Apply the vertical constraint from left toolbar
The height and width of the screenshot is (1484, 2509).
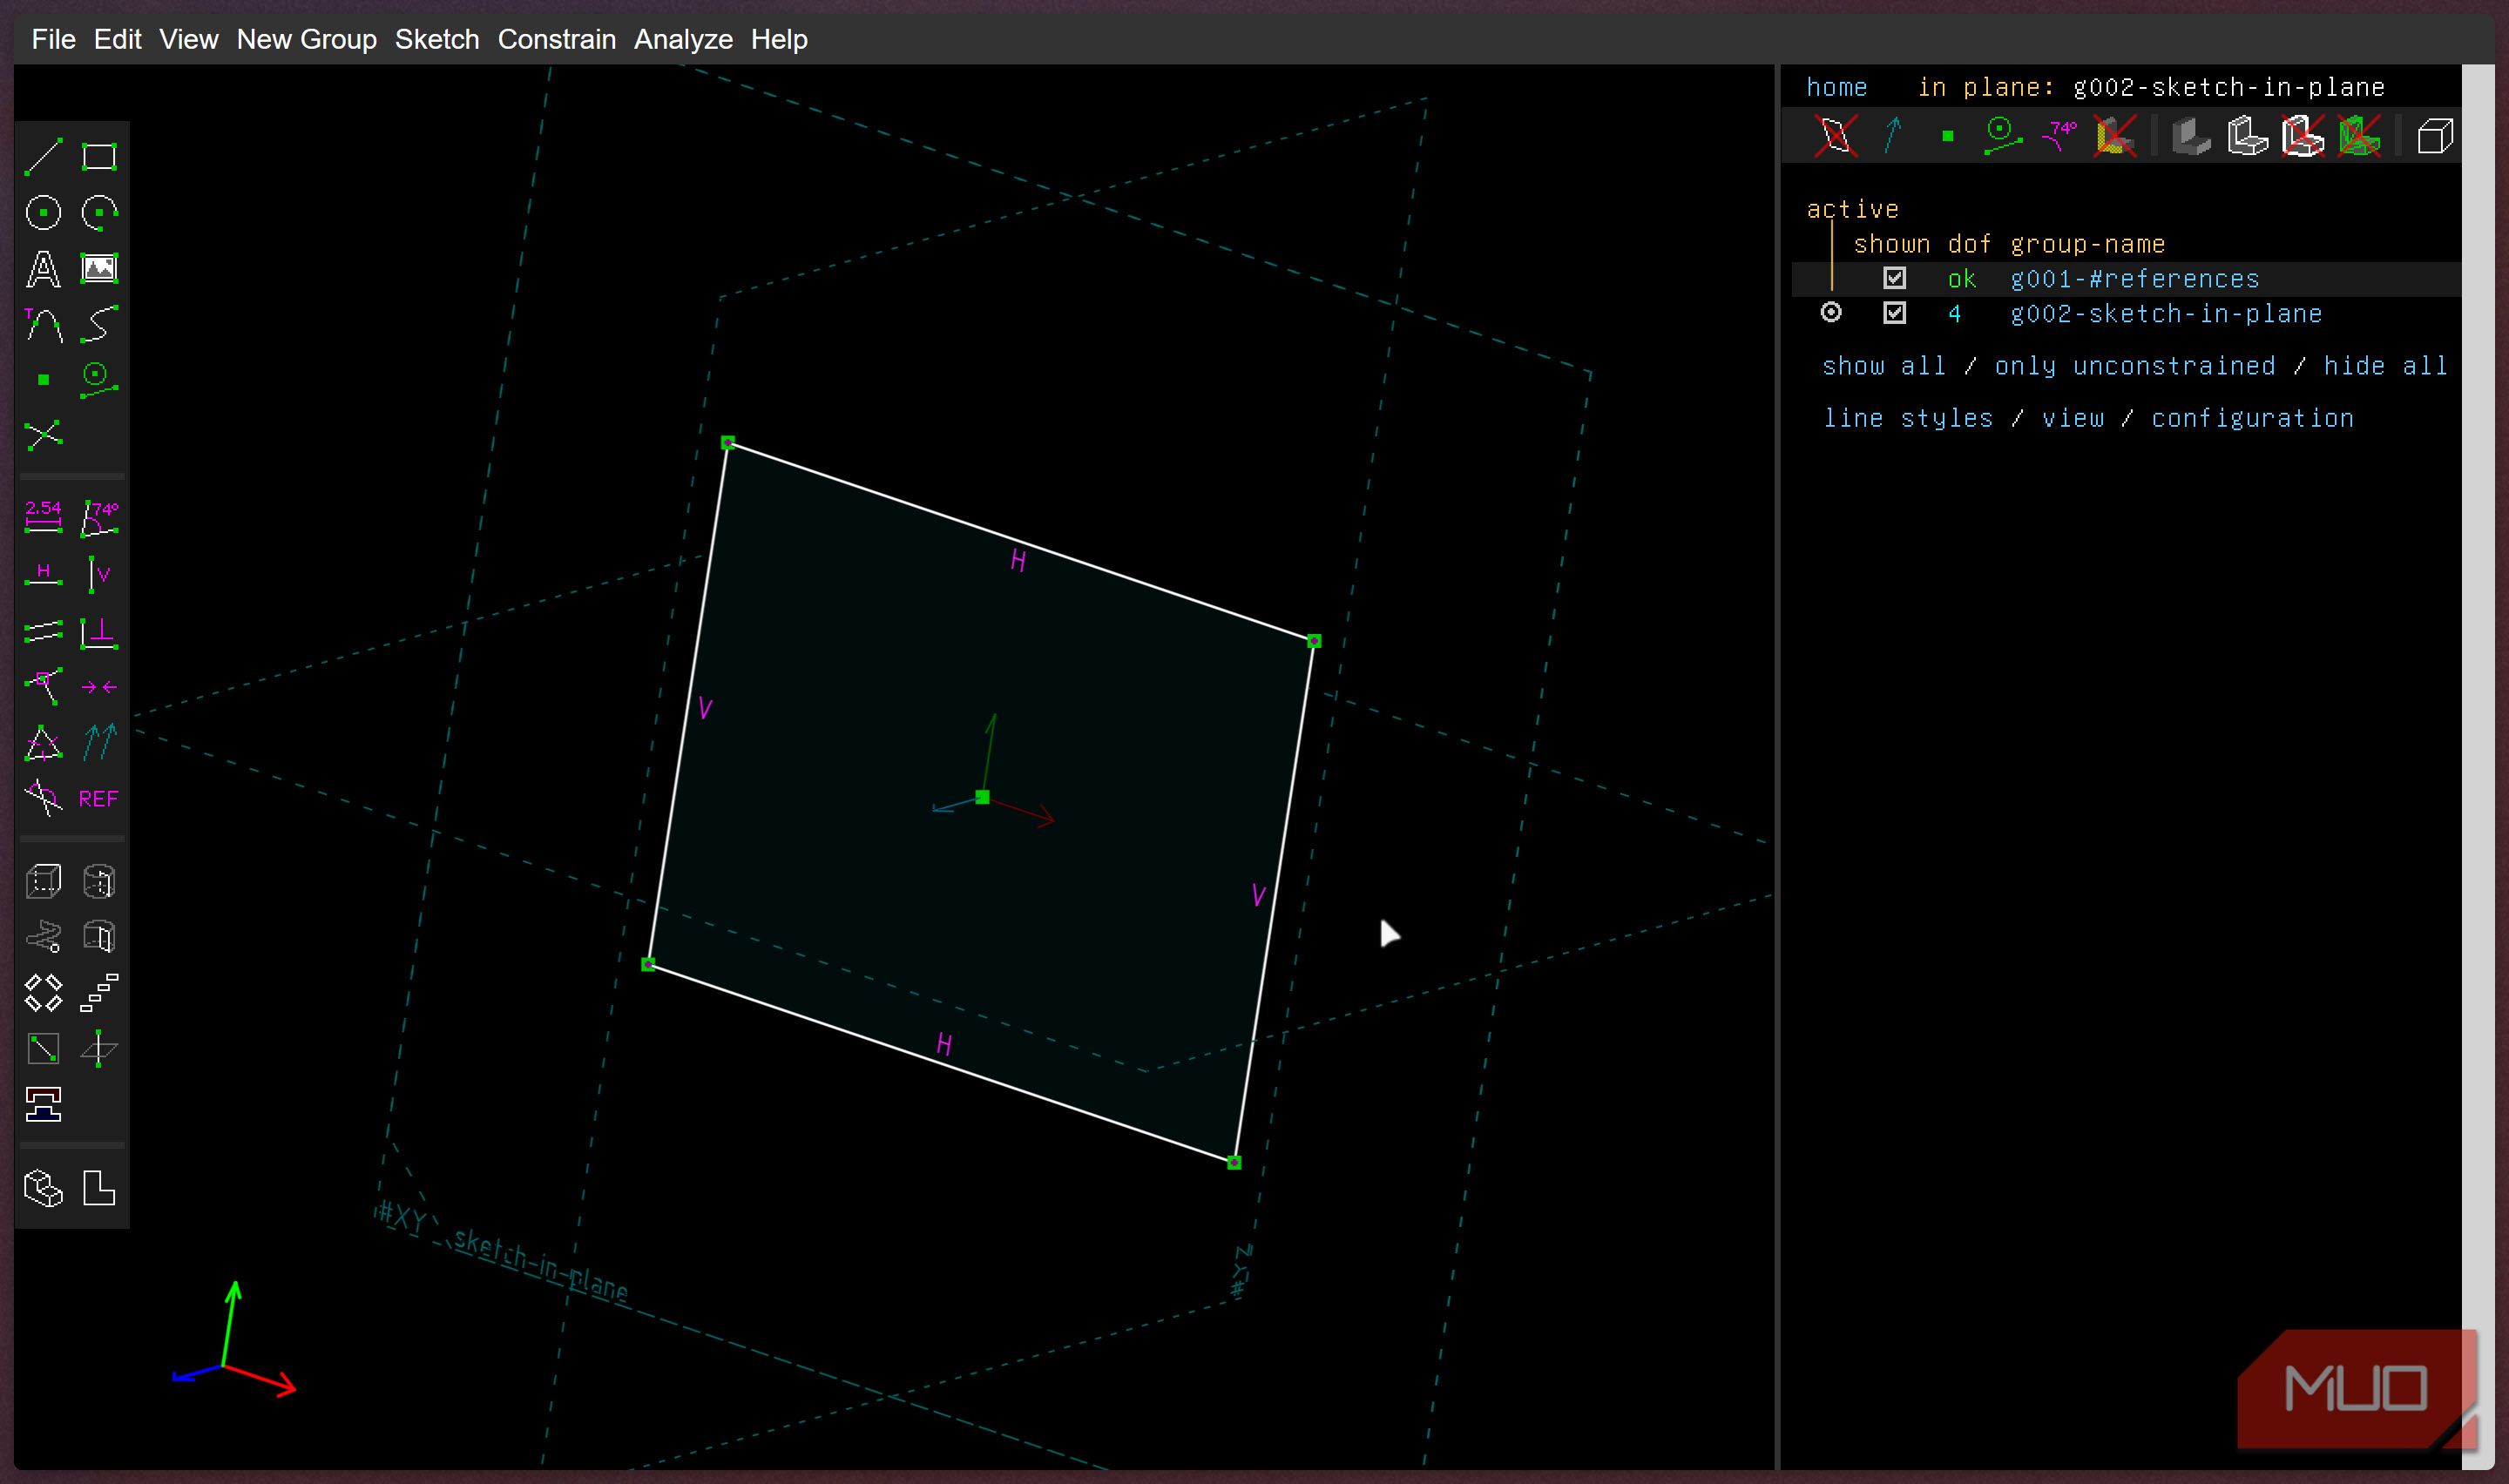coord(99,575)
